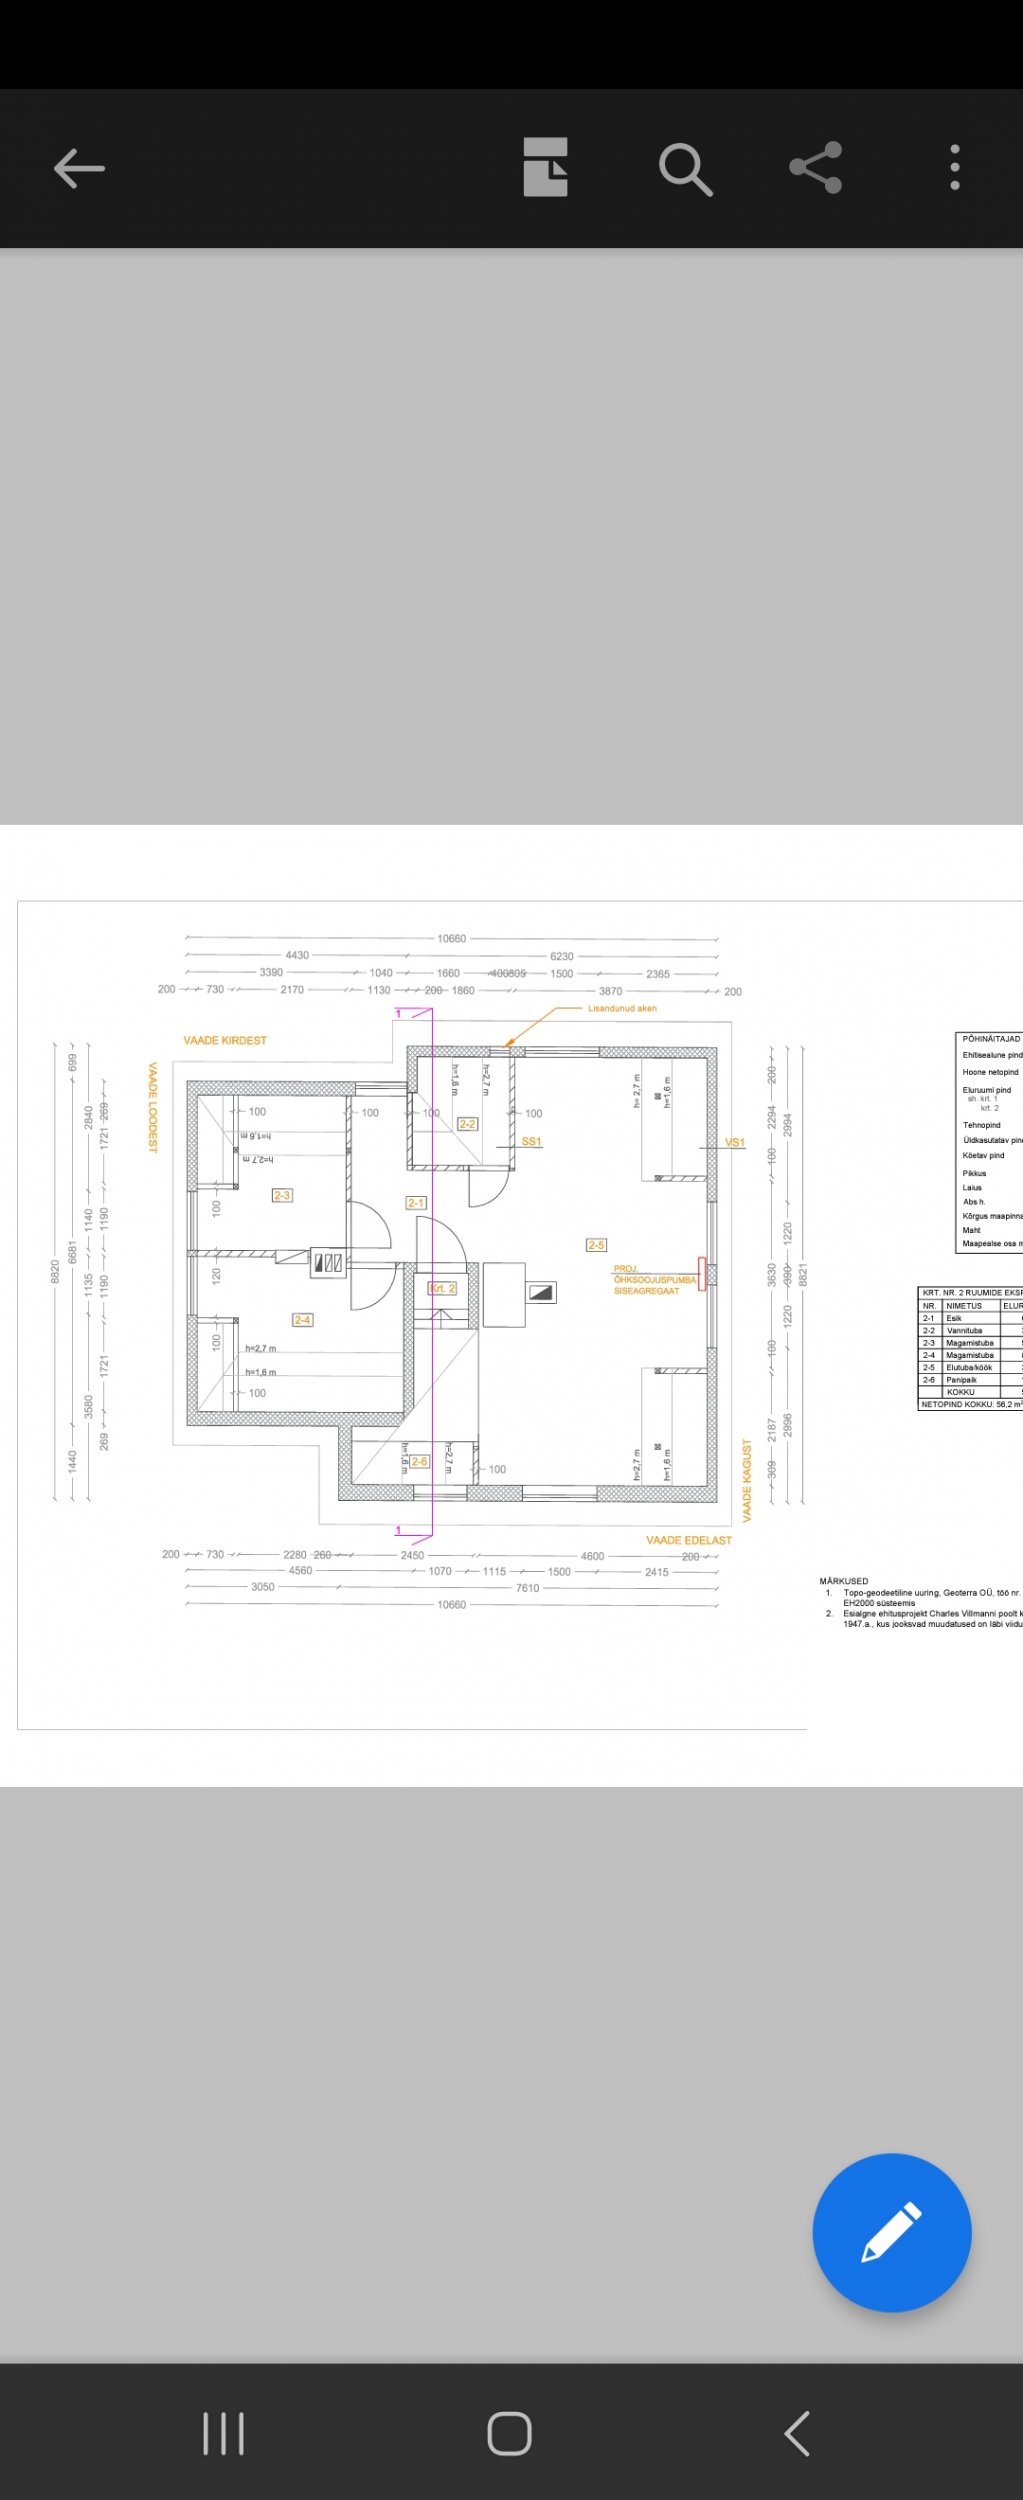This screenshot has width=1023, height=2500.
Task: Tap the 'NETOPIND KOKKU' total row
Action: click(968, 1404)
